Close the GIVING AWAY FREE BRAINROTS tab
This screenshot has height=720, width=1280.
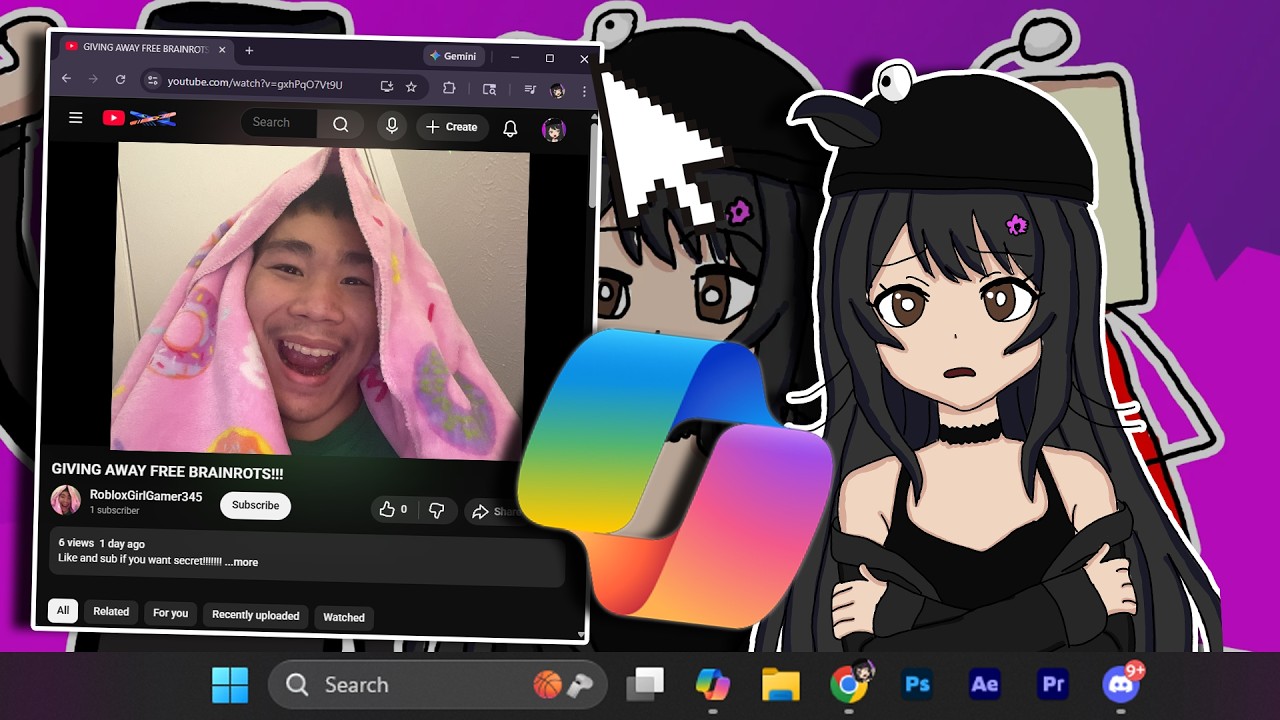pos(222,49)
